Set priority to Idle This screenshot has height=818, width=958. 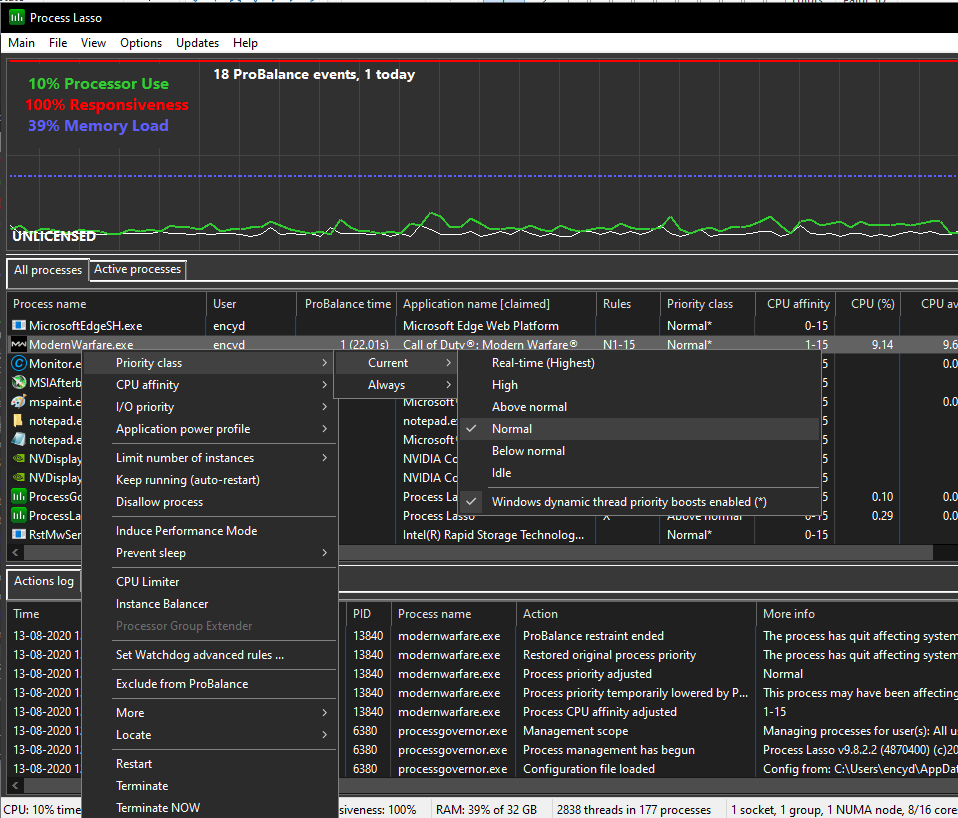[x=638, y=473]
